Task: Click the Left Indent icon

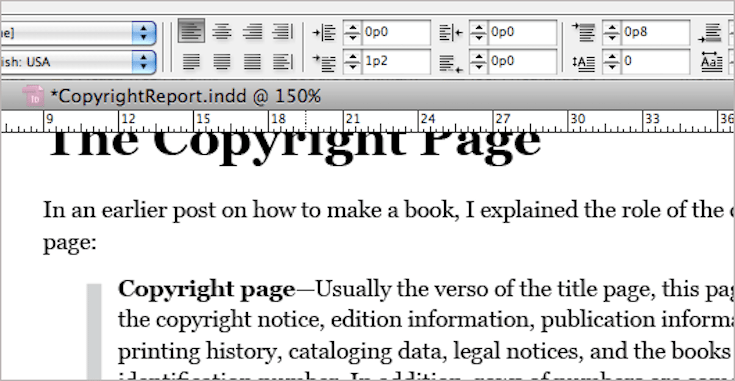Action: pyautogui.click(x=324, y=33)
